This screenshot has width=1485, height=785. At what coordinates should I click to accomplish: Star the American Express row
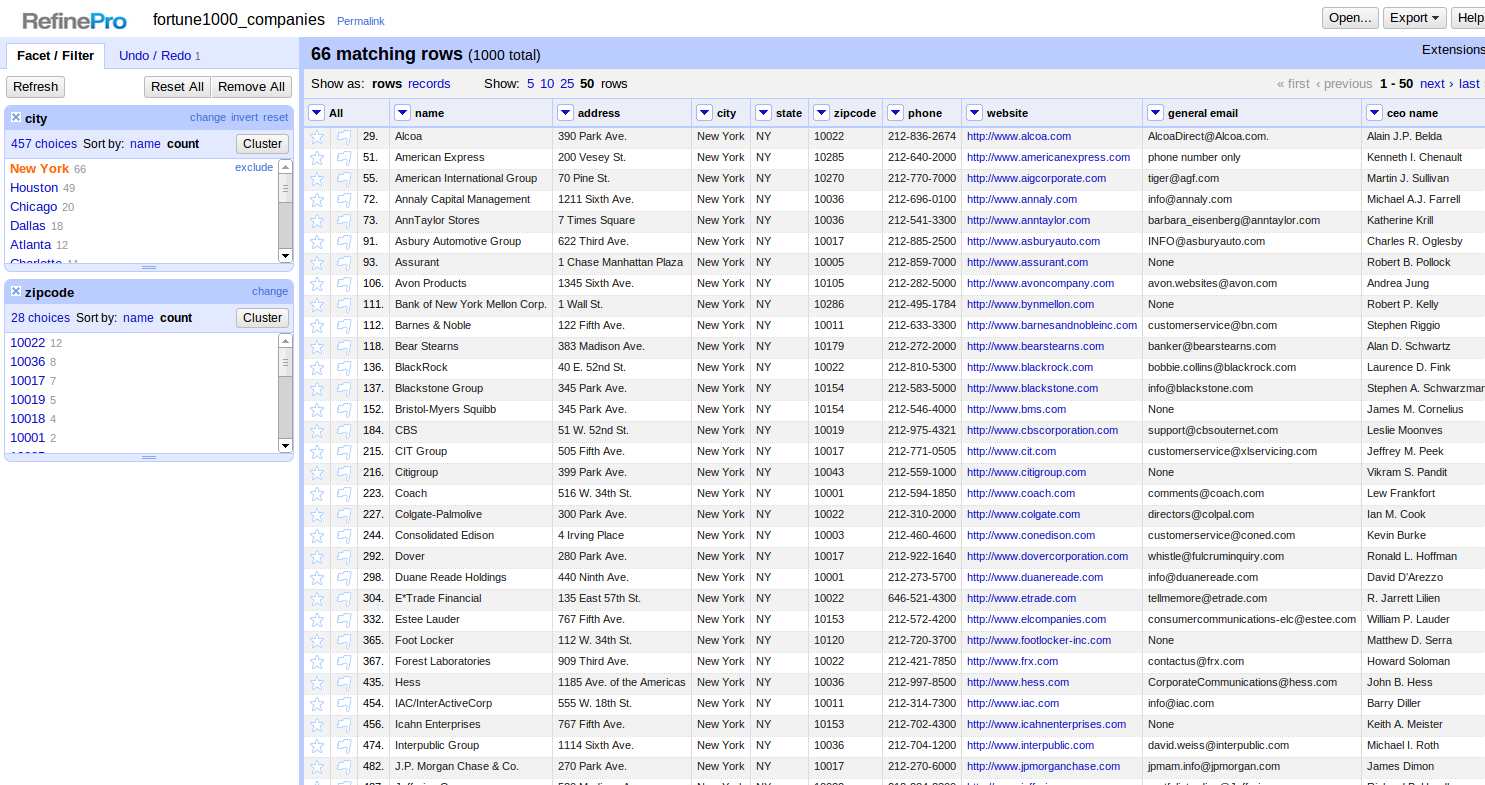[x=317, y=158]
